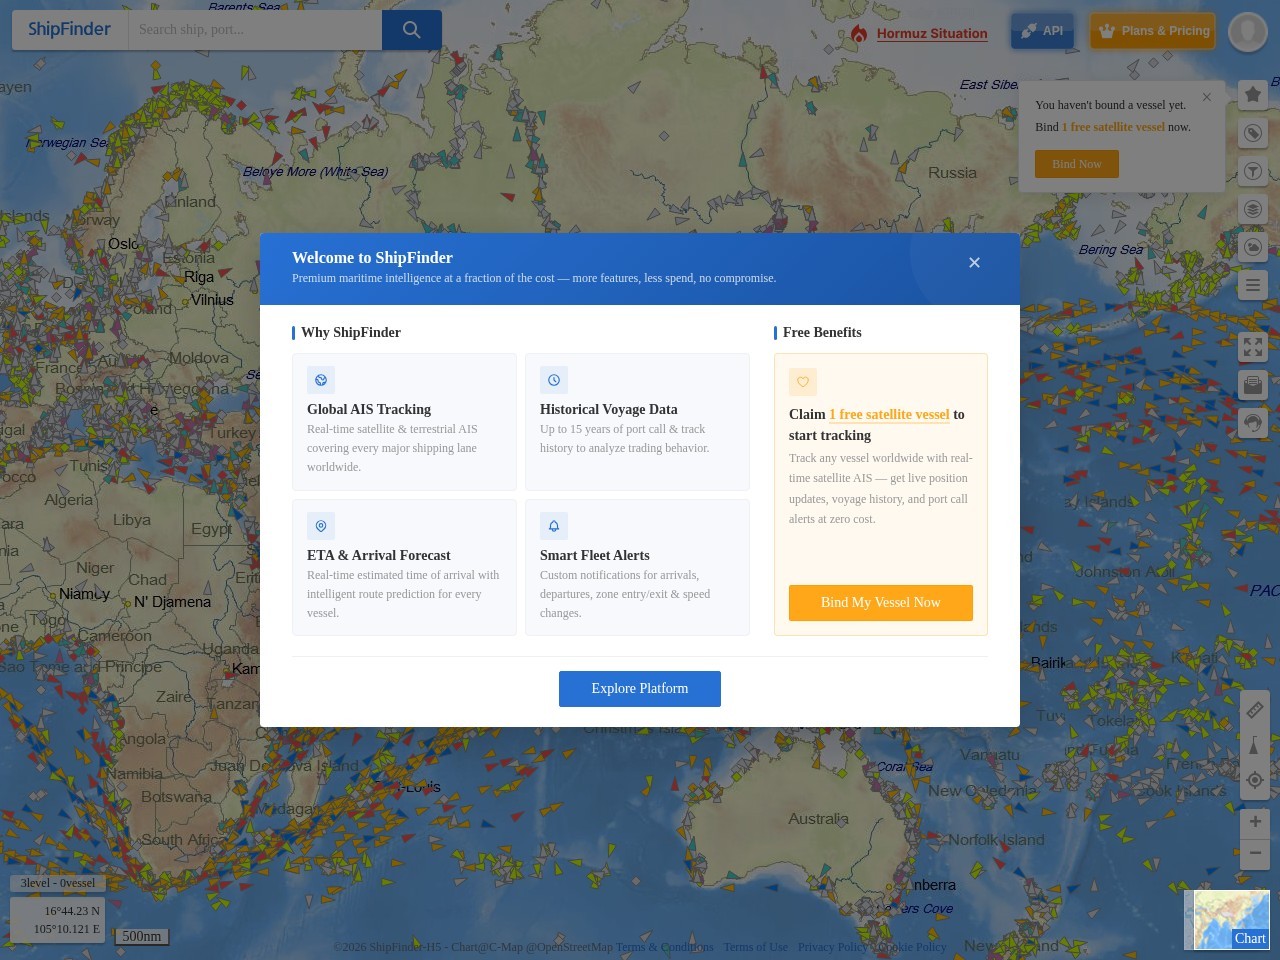The image size is (1280, 960).
Task: Open the API button
Action: pyautogui.click(x=1042, y=31)
